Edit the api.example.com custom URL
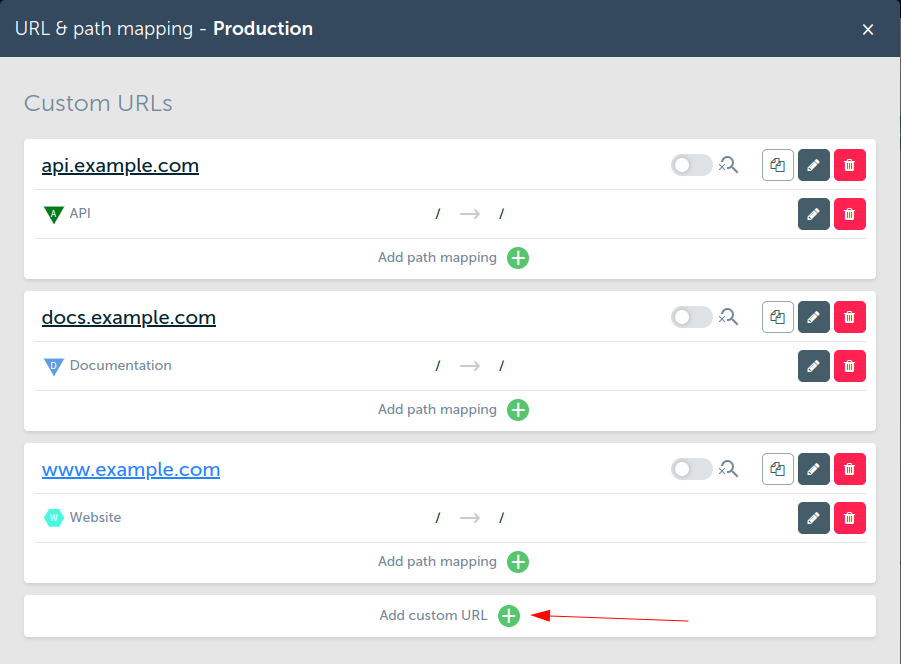Screen dimensions: 901x664 [x=814, y=166]
